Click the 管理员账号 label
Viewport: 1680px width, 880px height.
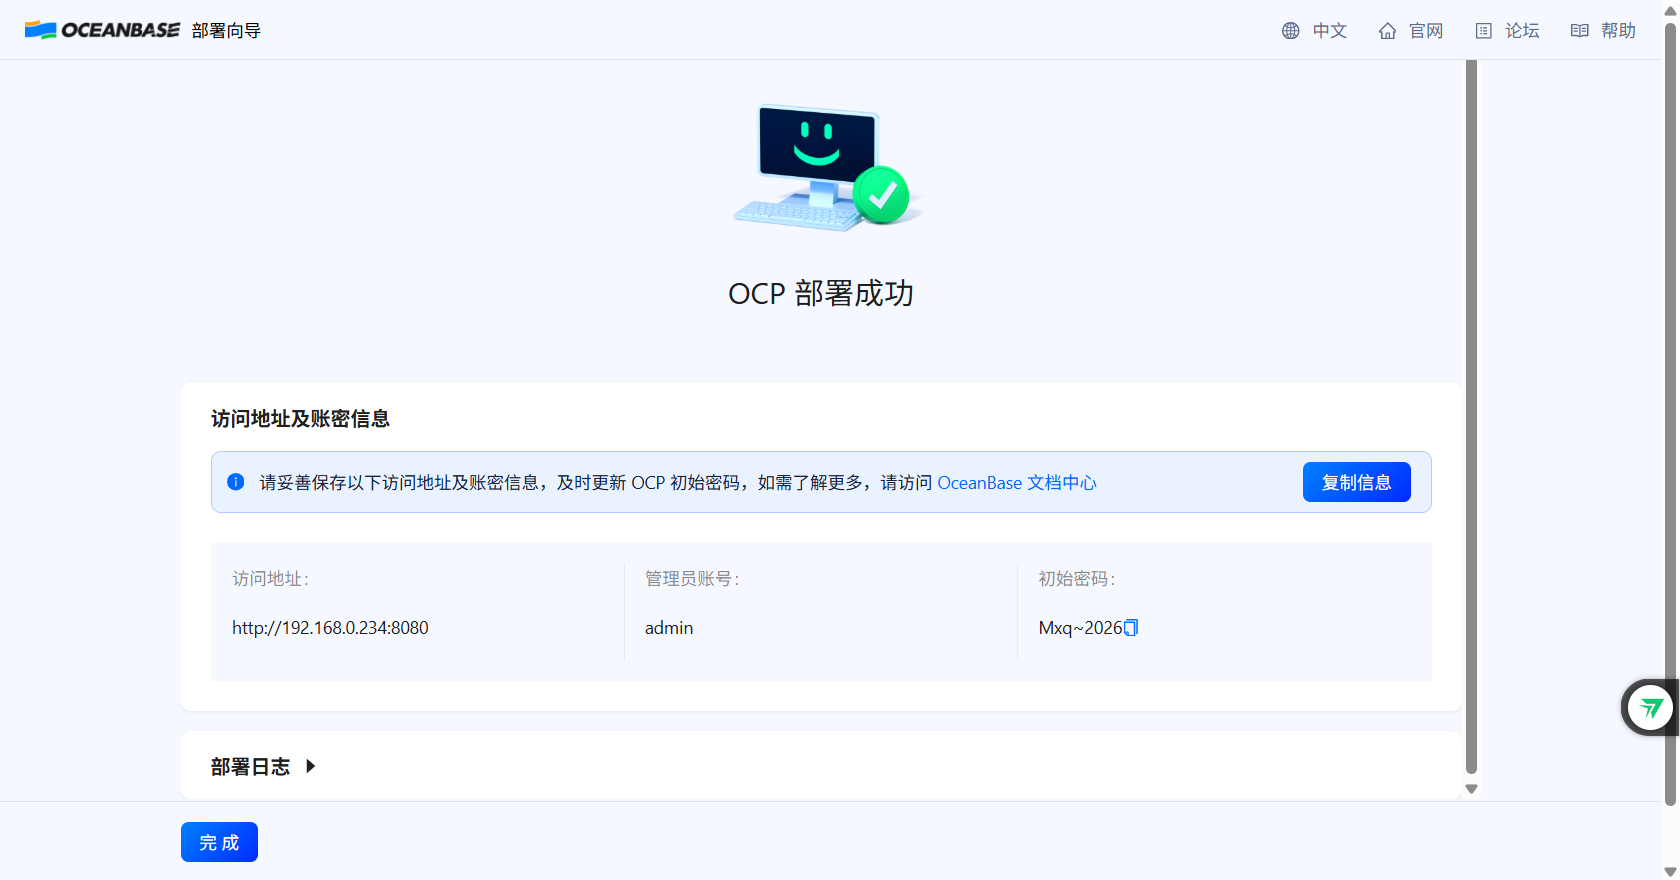pos(692,579)
